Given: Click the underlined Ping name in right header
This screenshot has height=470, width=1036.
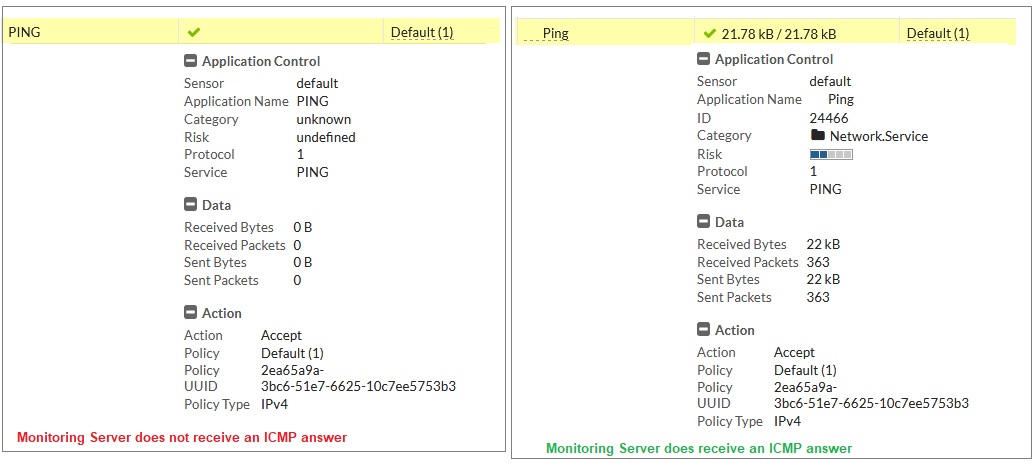Looking at the screenshot, I should click(x=555, y=33).
